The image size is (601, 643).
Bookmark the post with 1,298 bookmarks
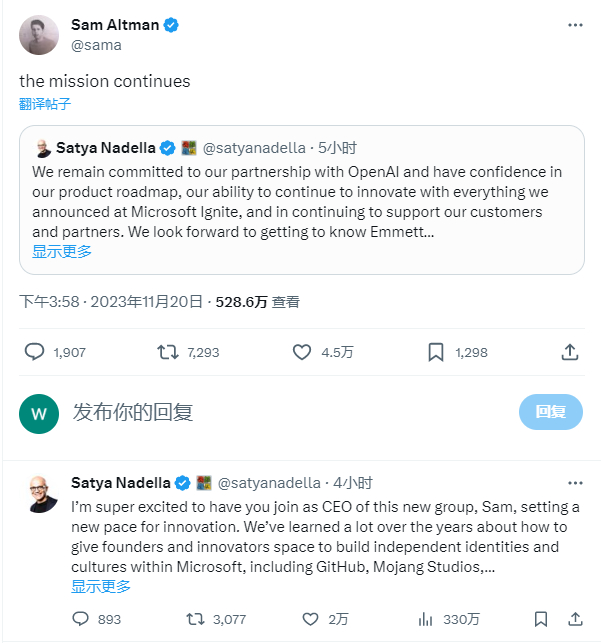point(436,352)
